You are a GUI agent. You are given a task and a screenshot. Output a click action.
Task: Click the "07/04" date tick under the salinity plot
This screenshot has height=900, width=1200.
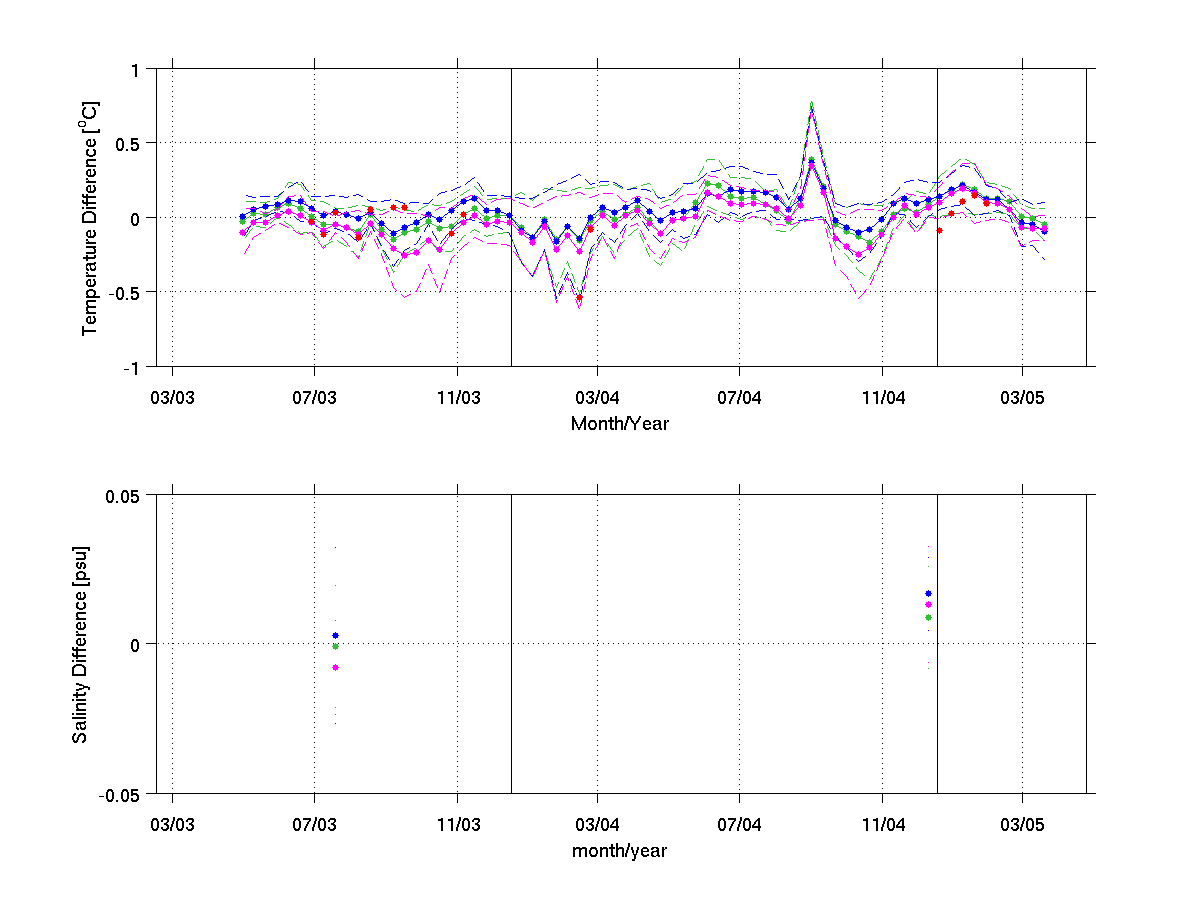tap(740, 826)
